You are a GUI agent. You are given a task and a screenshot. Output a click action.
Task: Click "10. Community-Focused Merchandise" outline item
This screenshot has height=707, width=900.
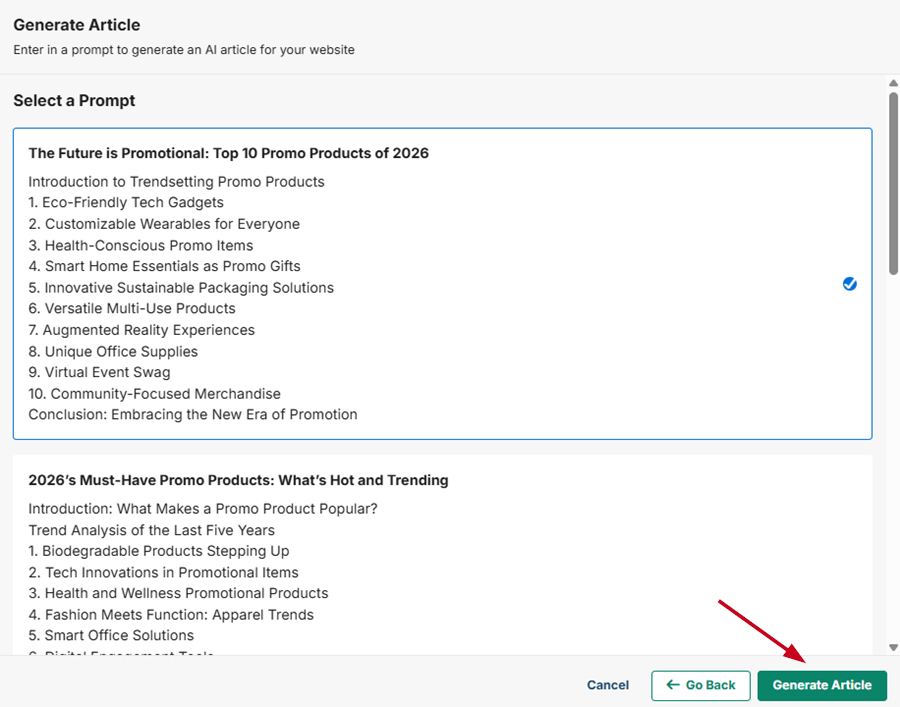coord(154,393)
